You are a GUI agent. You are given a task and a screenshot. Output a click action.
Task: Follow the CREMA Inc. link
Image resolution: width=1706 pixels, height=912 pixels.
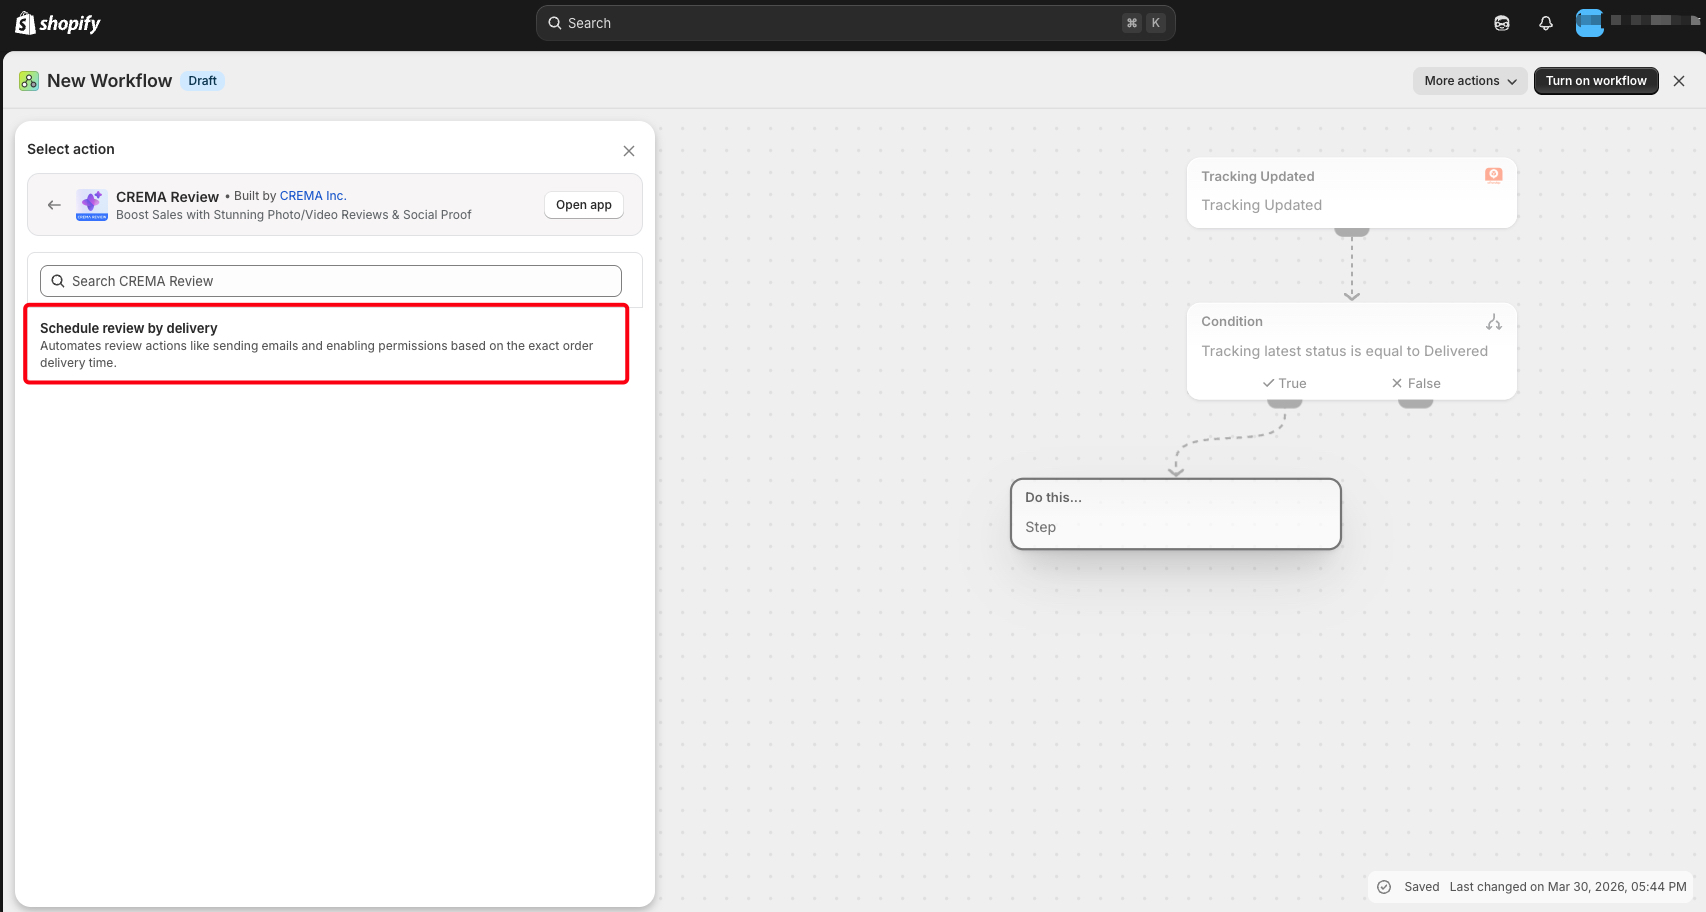[x=312, y=196]
